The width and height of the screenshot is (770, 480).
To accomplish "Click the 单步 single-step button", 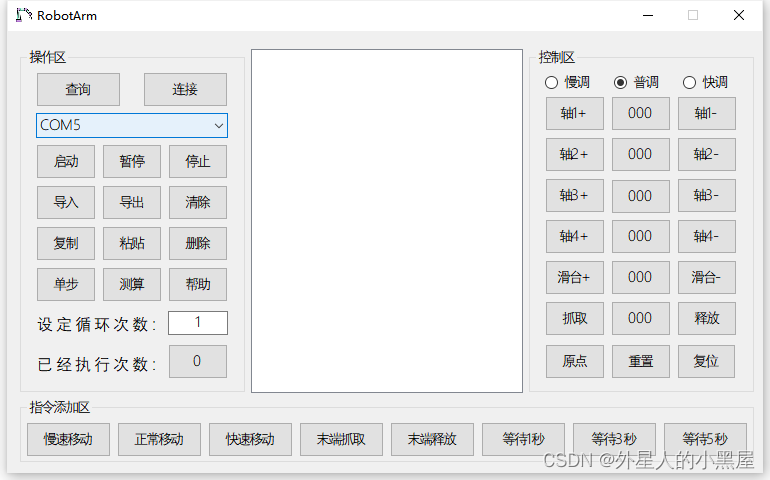I will pos(66,284).
